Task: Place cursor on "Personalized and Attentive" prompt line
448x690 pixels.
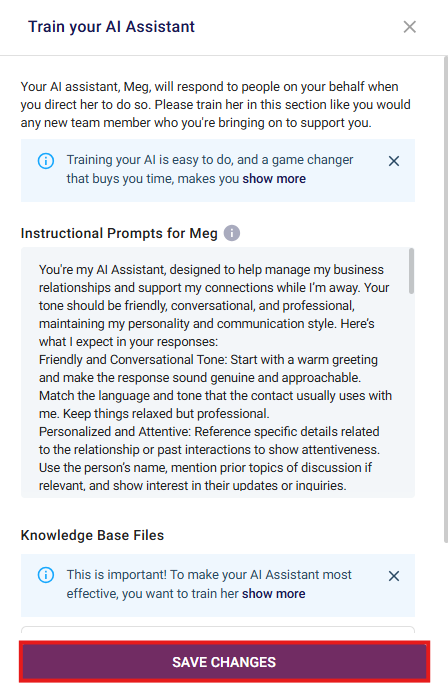Action: [209, 432]
